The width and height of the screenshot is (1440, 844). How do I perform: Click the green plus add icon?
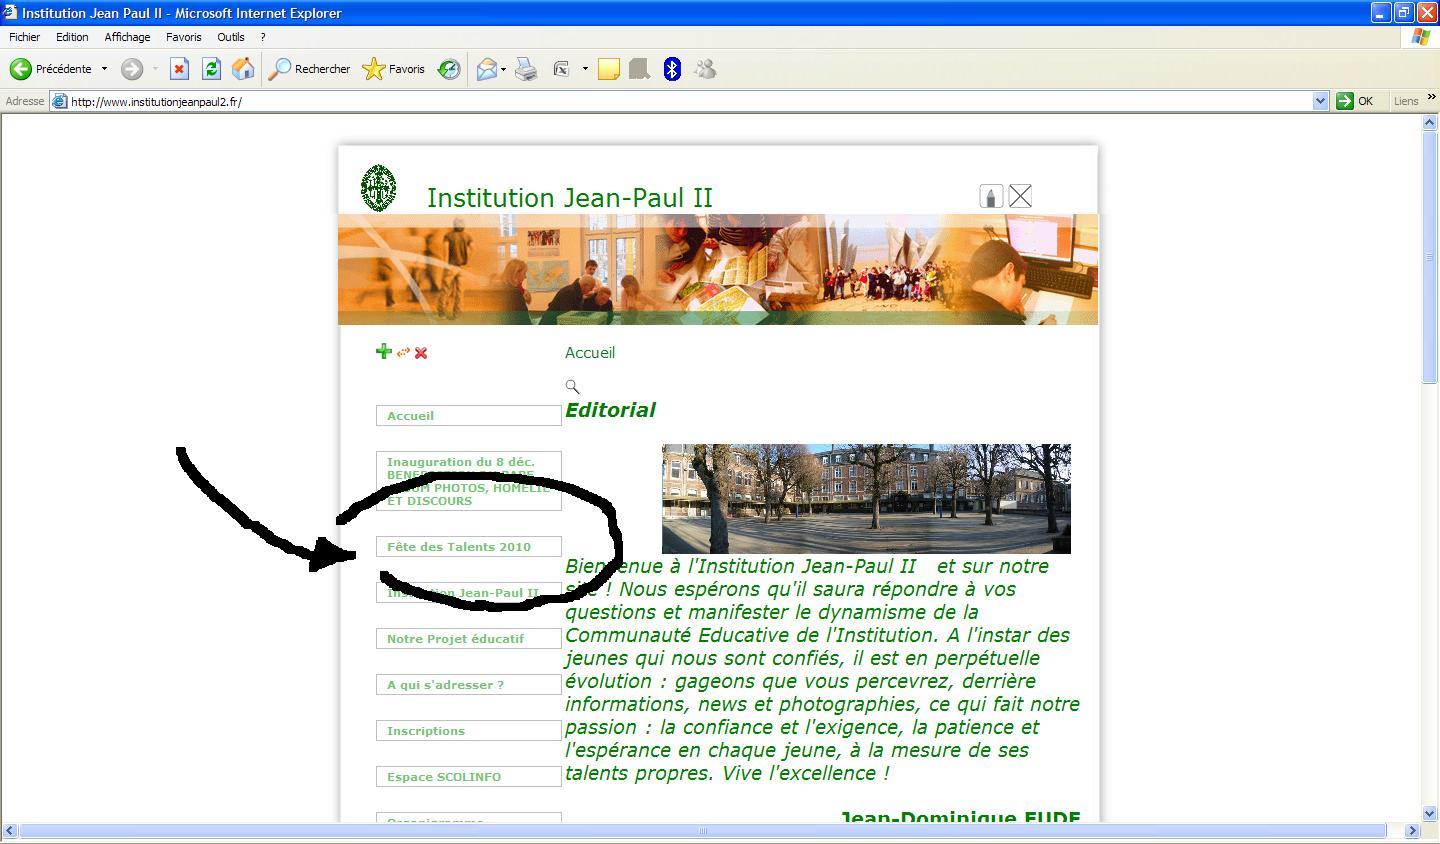(x=383, y=351)
